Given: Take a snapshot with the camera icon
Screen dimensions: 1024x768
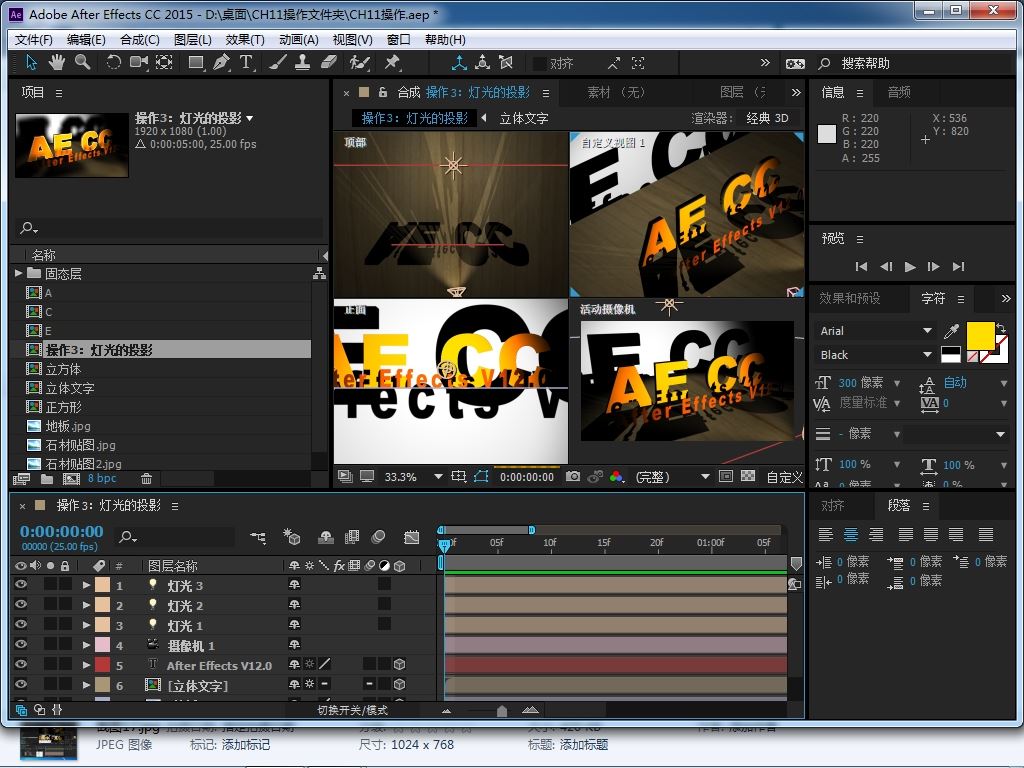Looking at the screenshot, I should pyautogui.click(x=573, y=477).
